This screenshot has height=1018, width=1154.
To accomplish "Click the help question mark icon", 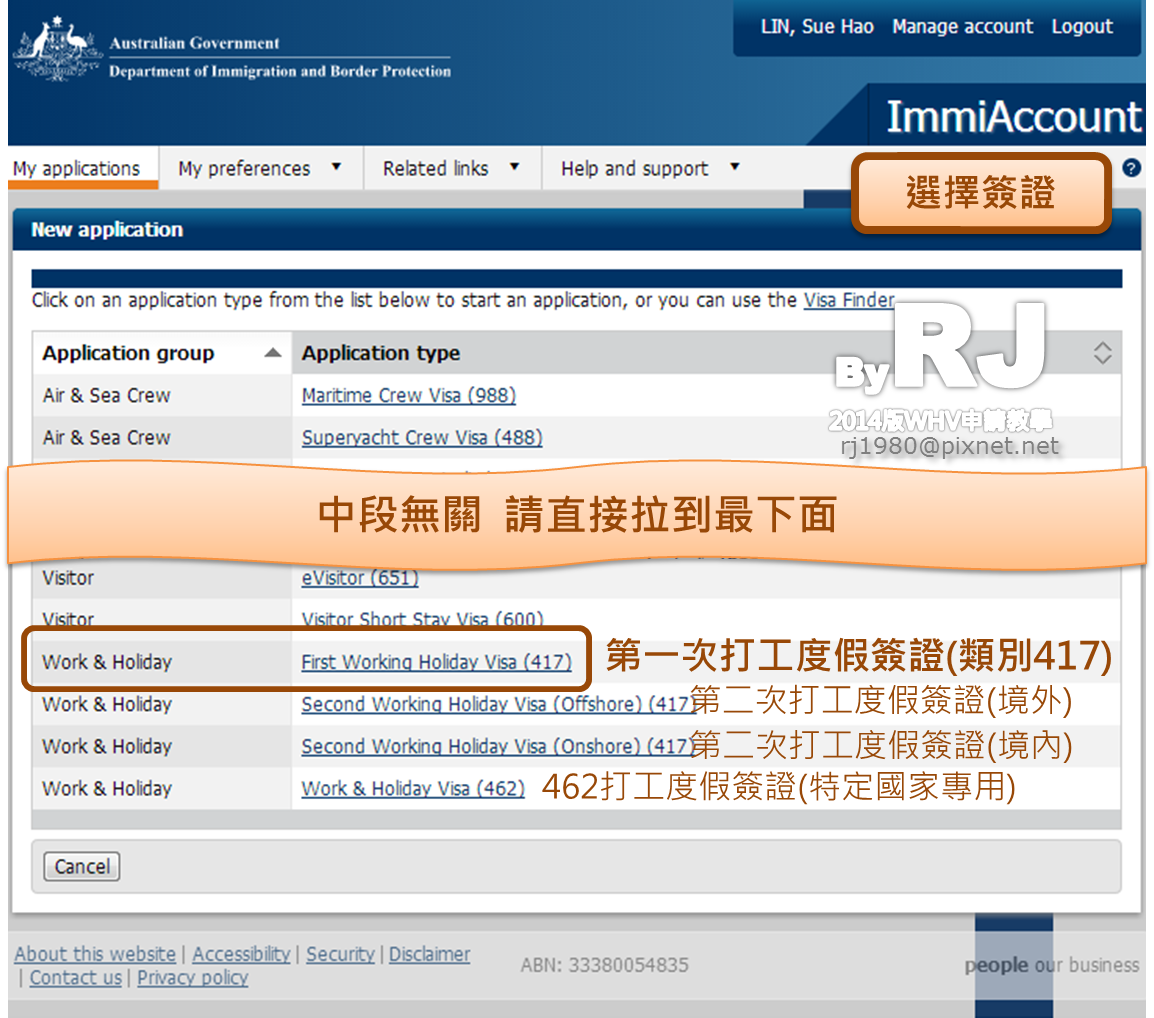I will coord(1131,168).
